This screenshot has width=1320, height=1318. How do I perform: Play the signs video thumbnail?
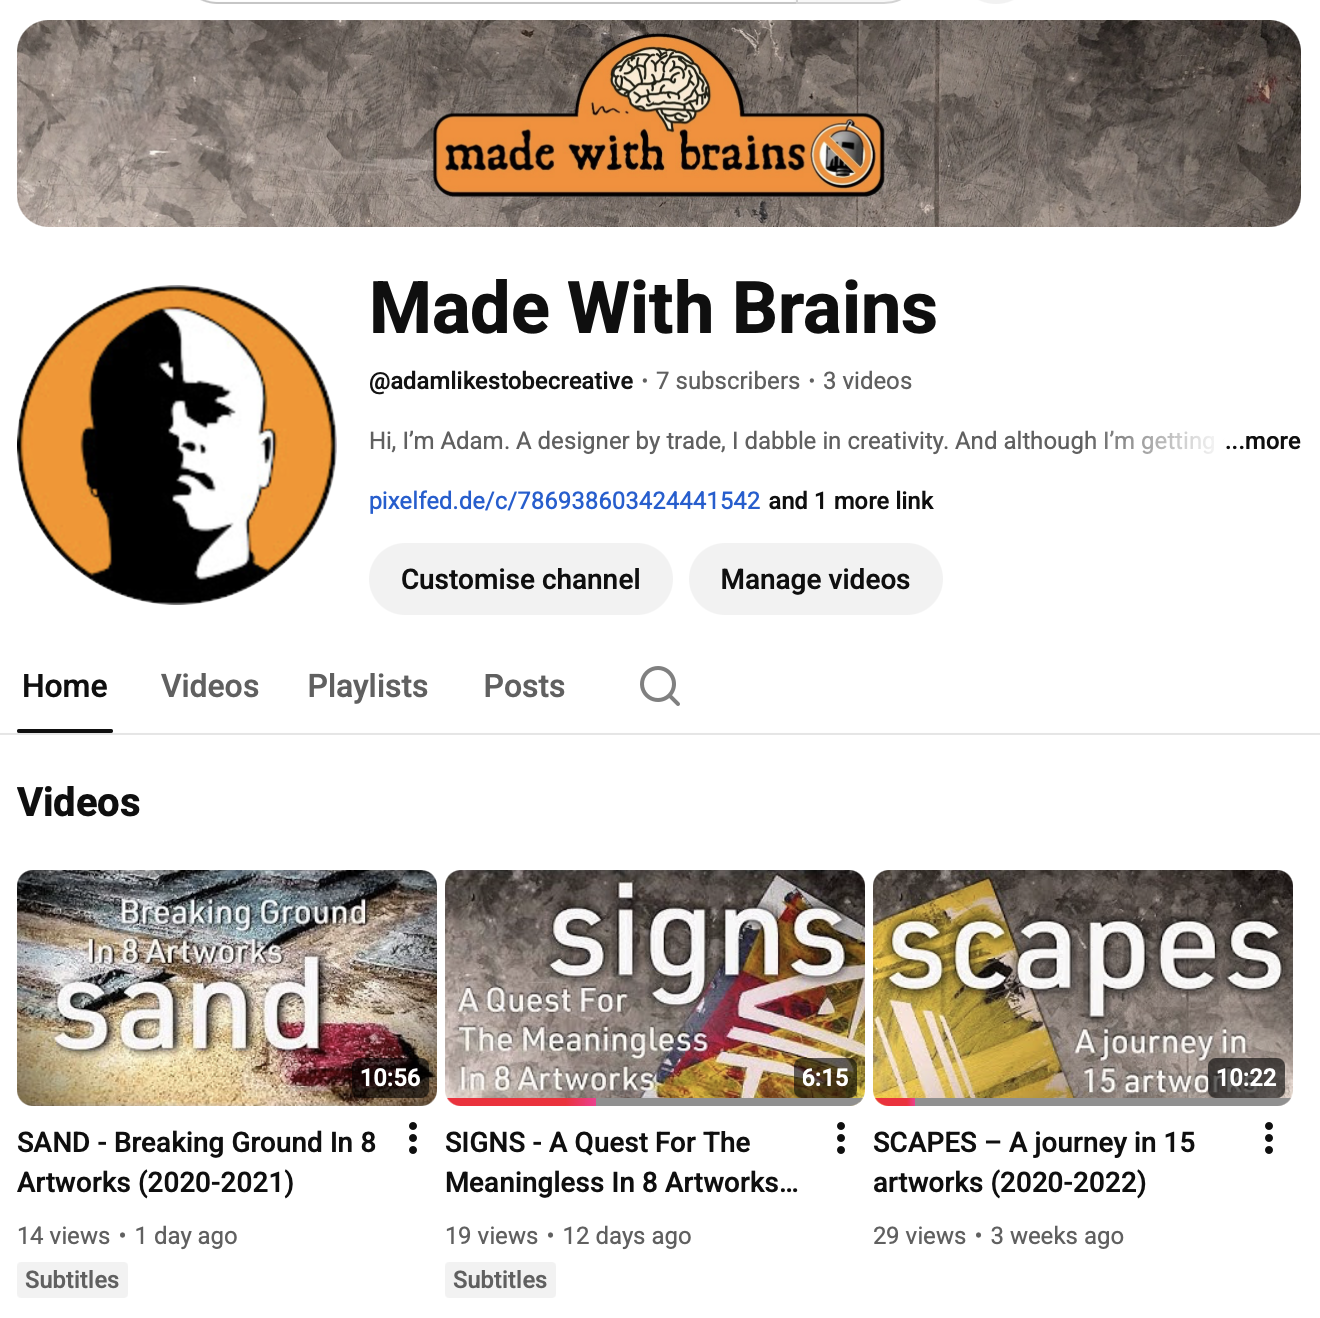(x=655, y=988)
